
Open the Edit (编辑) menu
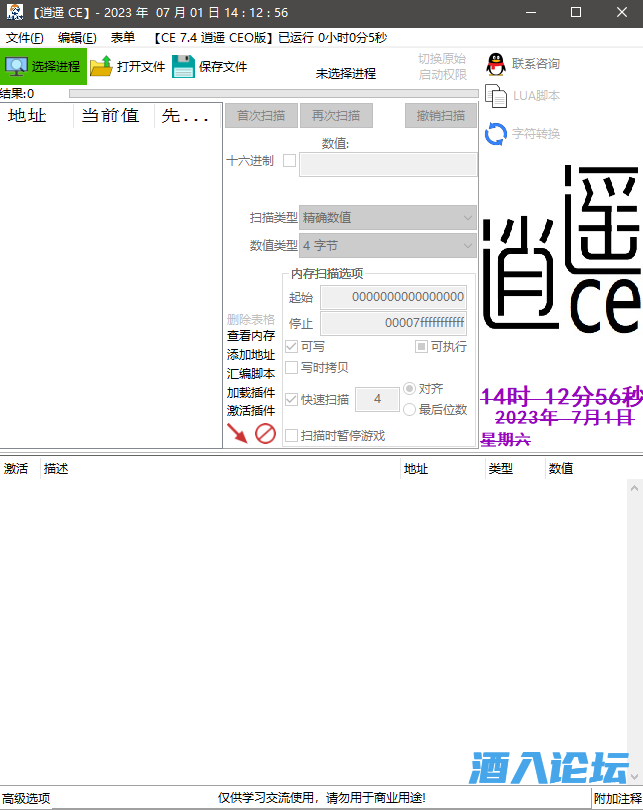click(77, 38)
